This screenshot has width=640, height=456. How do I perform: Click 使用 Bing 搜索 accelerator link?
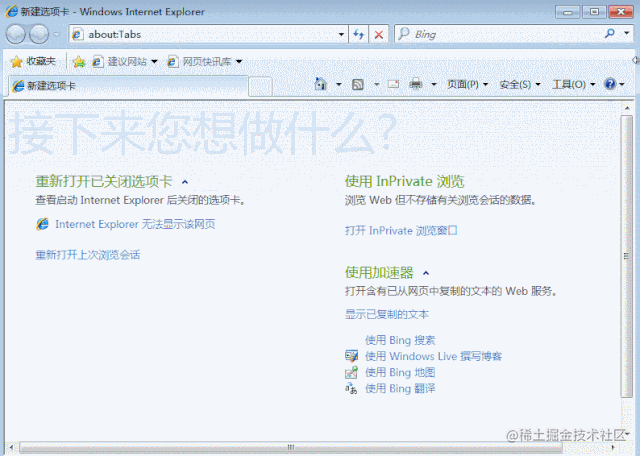click(400, 340)
